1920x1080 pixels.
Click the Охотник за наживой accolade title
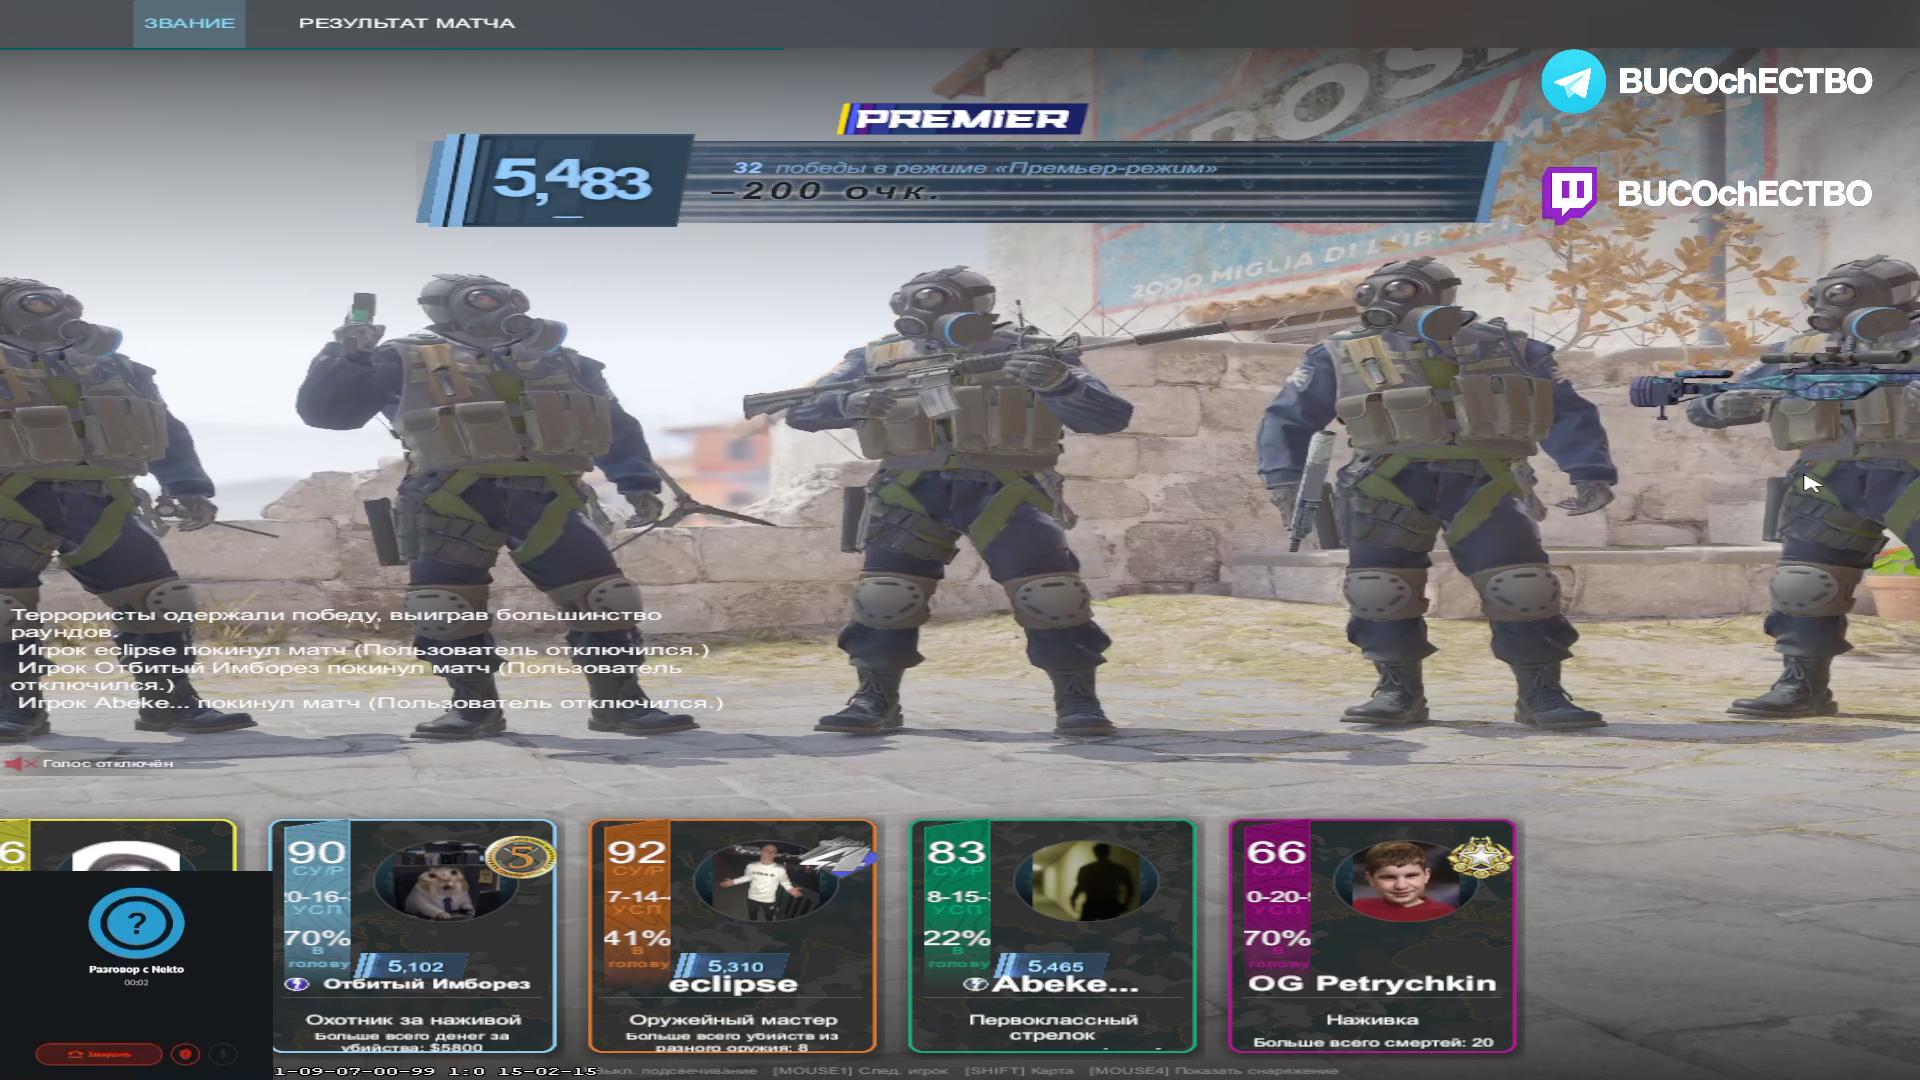[x=413, y=1020]
